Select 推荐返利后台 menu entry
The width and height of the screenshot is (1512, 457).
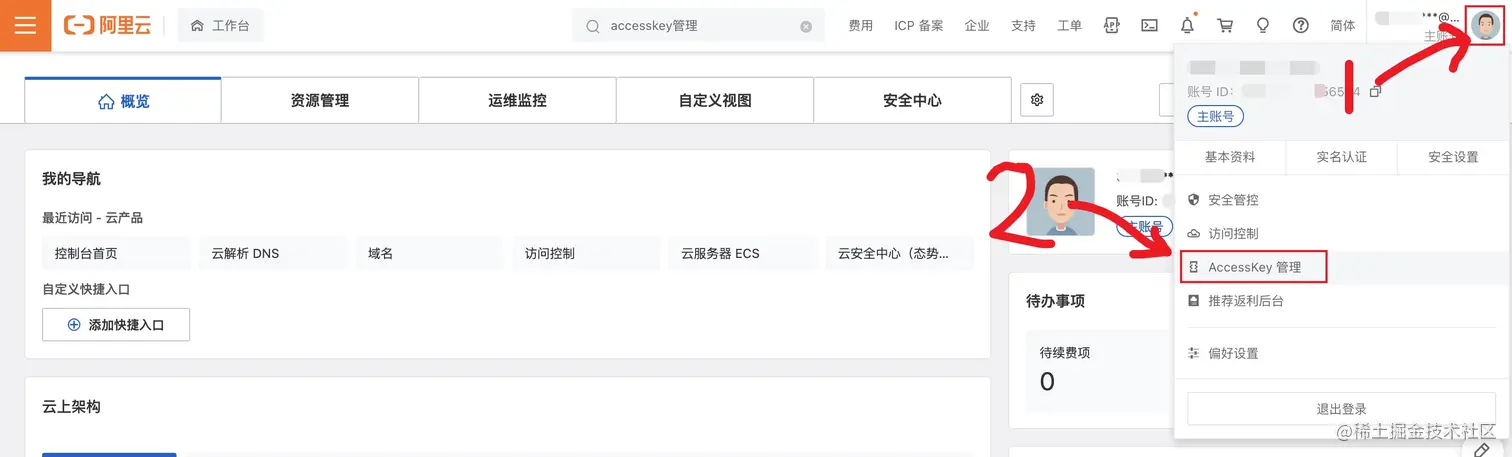tap(1342, 300)
